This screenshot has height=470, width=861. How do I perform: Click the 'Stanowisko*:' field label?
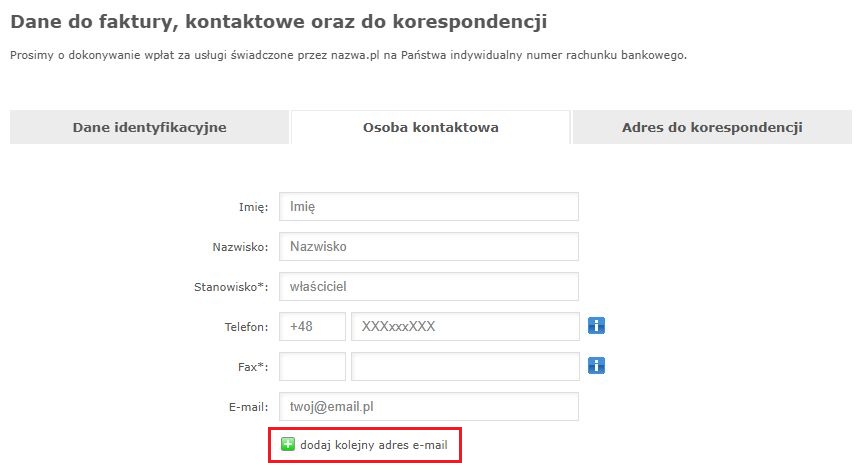pyautogui.click(x=231, y=287)
